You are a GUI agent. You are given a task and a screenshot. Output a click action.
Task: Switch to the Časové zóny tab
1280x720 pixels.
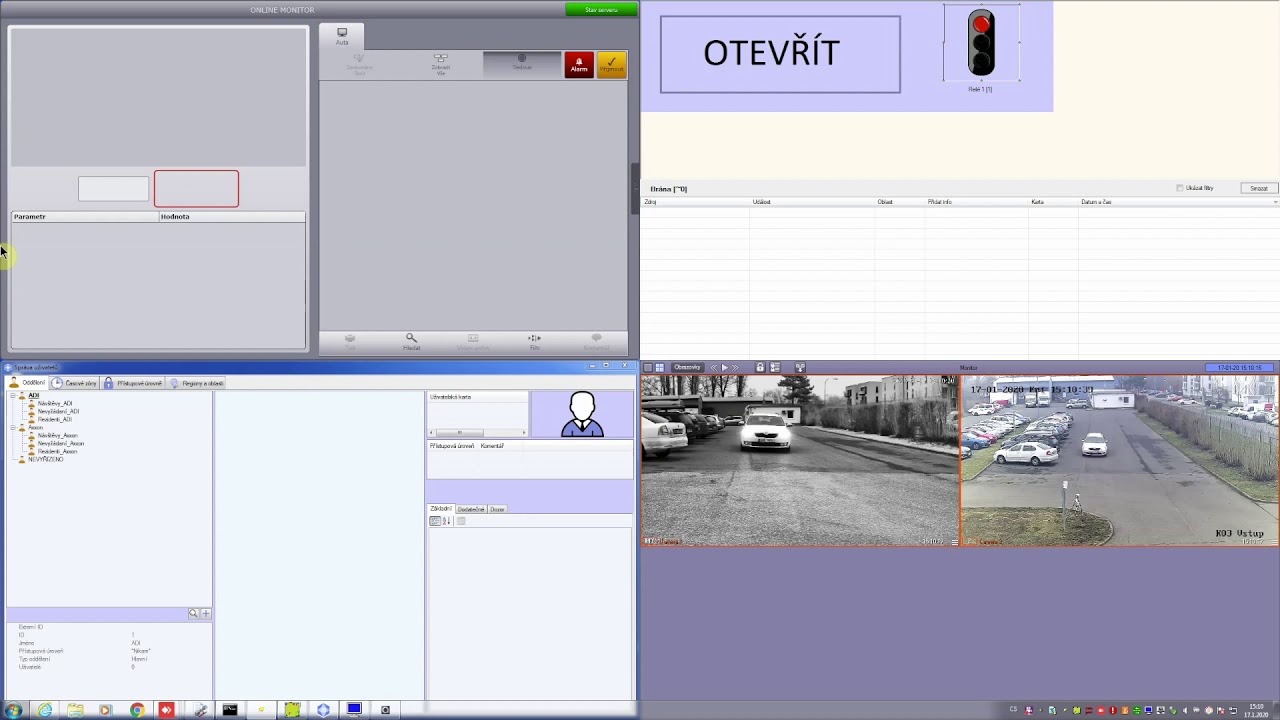(x=75, y=383)
